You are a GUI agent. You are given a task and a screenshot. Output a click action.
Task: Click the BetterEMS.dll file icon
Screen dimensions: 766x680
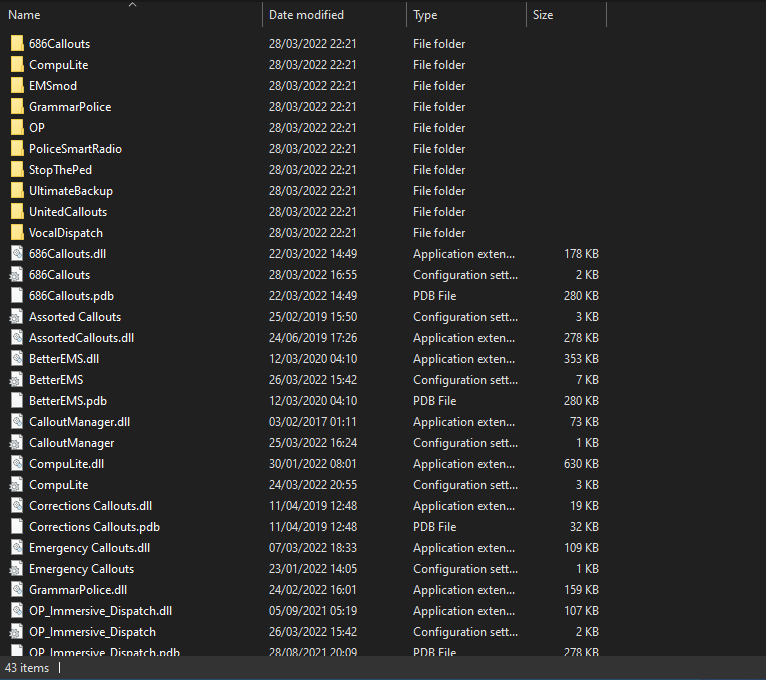[x=17, y=359]
